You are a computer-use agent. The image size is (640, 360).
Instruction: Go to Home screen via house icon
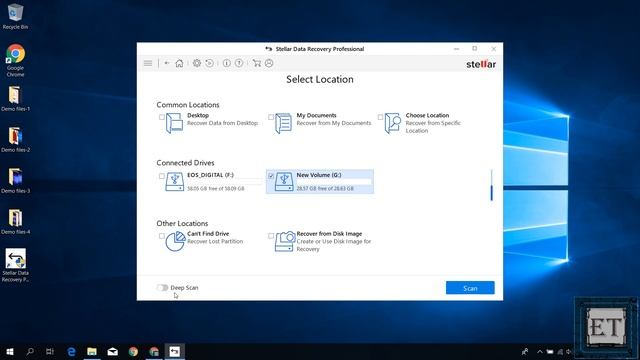click(179, 63)
